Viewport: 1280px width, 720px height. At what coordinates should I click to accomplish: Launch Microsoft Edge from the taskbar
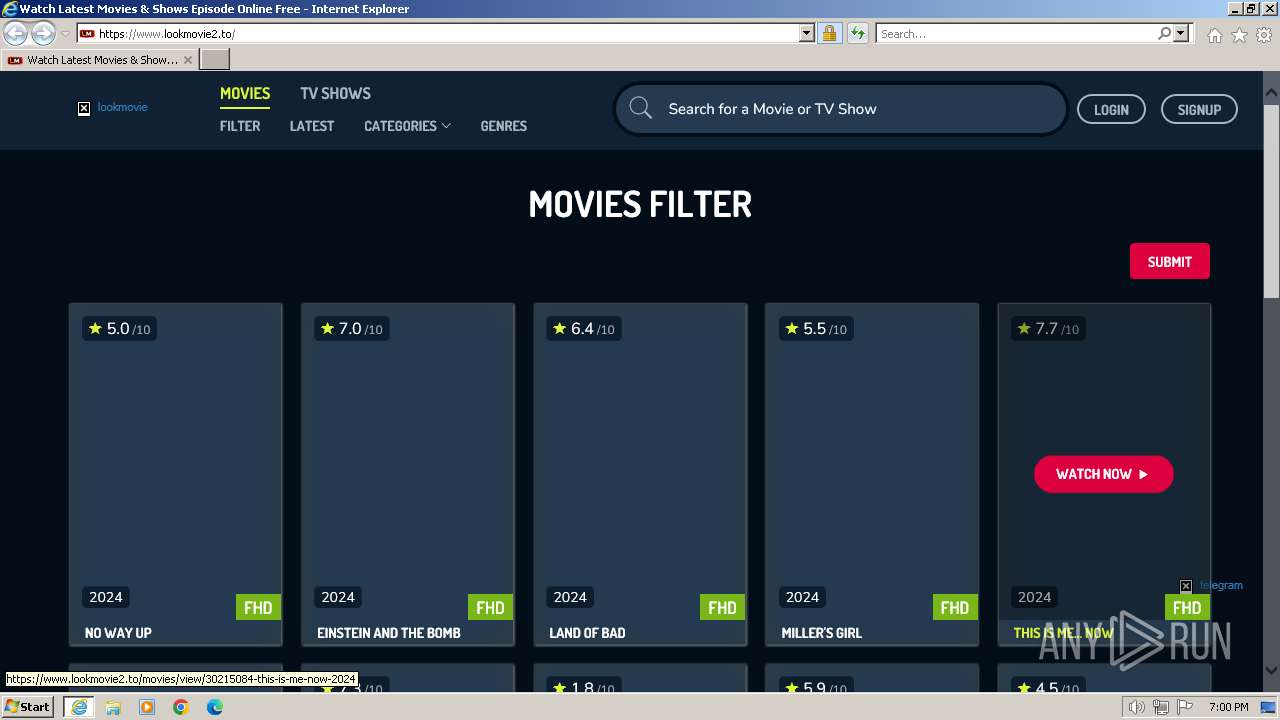215,707
